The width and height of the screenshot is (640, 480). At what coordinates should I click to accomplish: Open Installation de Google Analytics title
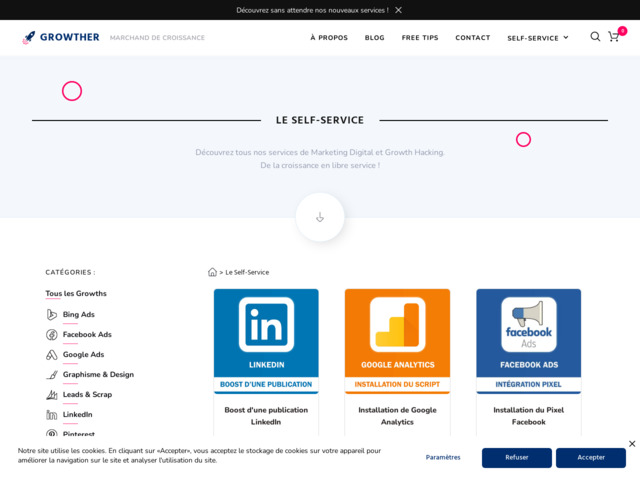398,416
